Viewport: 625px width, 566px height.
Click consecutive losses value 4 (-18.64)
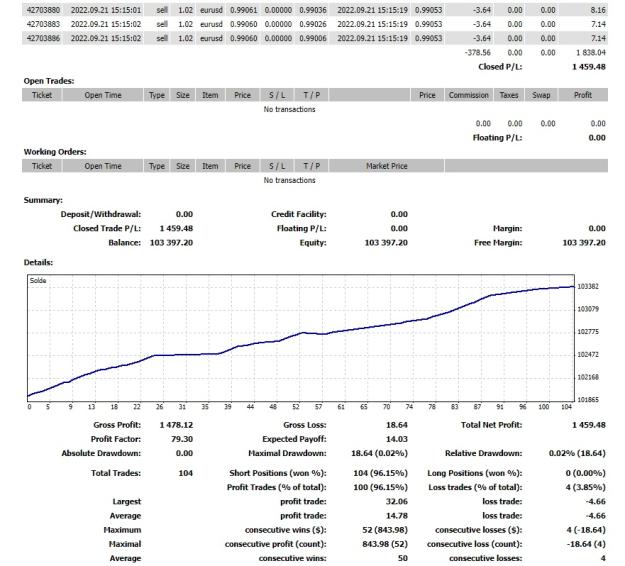tap(586, 530)
